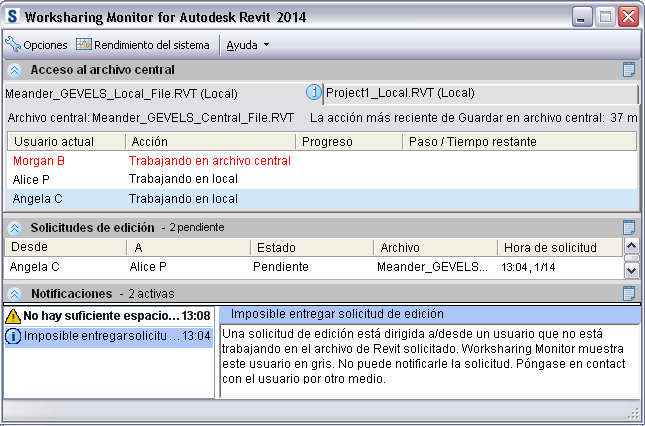Select 'Imposible entregar solicitu...' notification
The width and height of the screenshot is (645, 426).
click(109, 336)
